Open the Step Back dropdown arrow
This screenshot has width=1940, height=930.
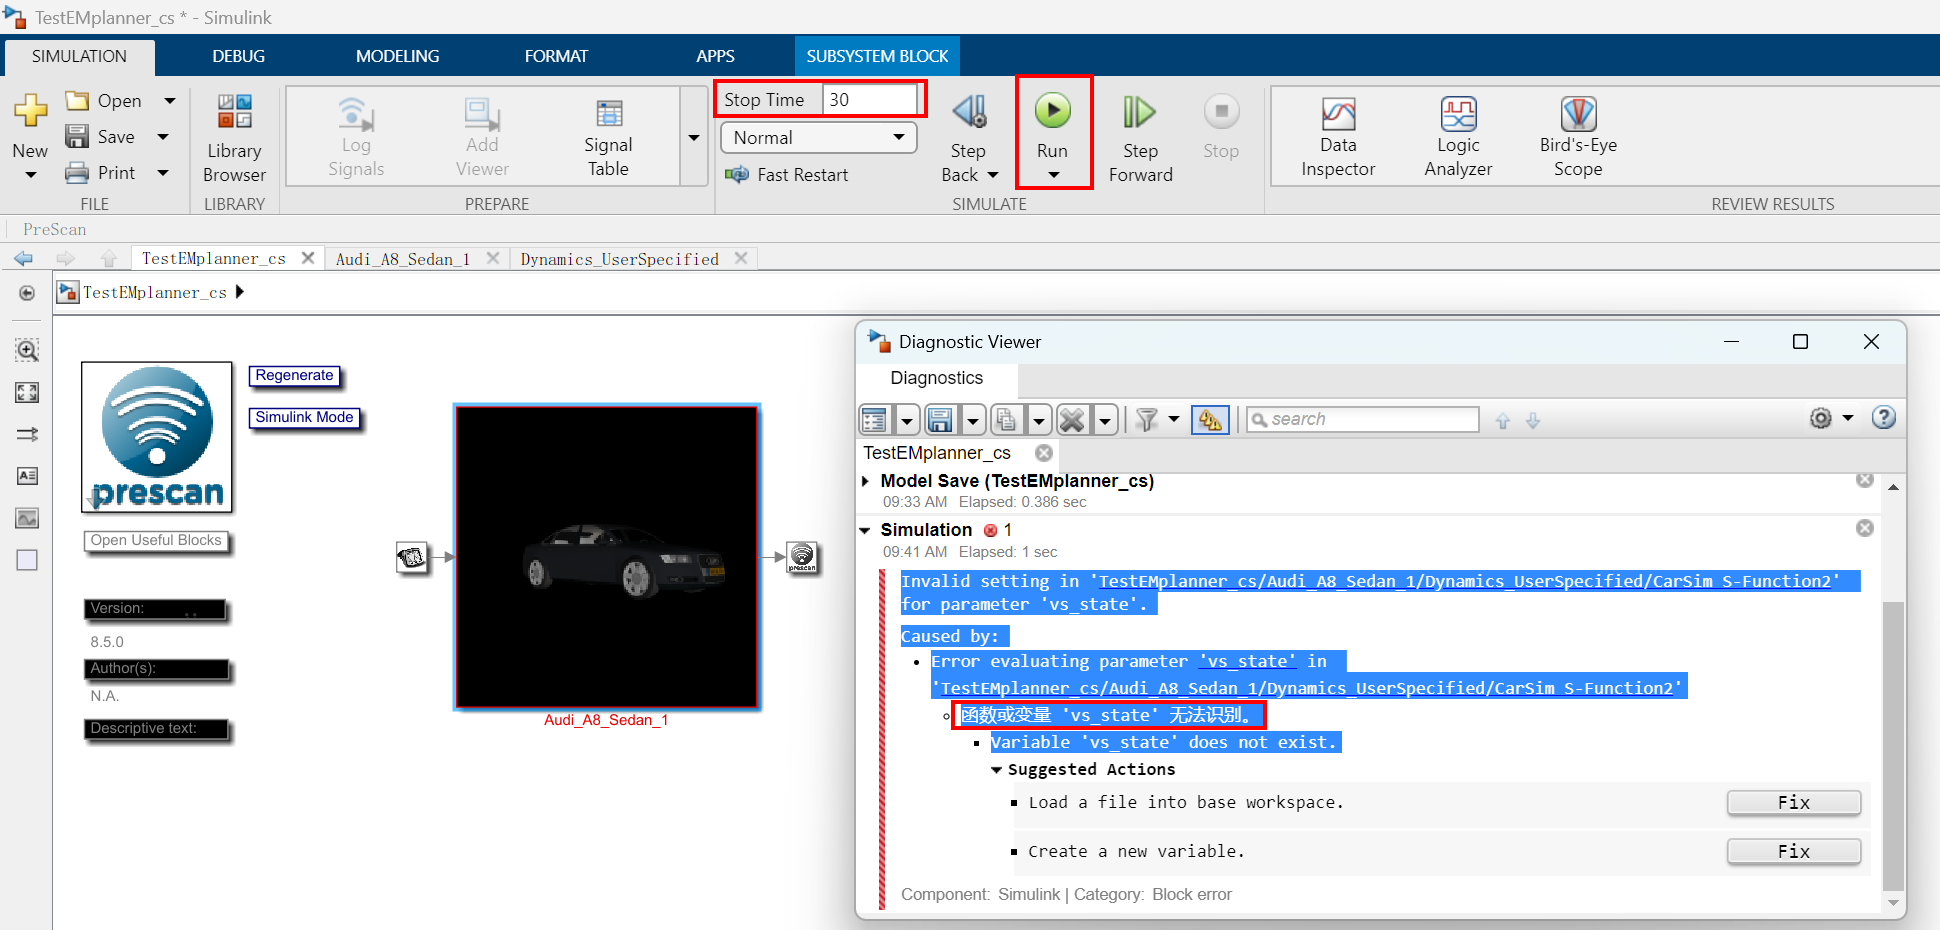(x=992, y=175)
